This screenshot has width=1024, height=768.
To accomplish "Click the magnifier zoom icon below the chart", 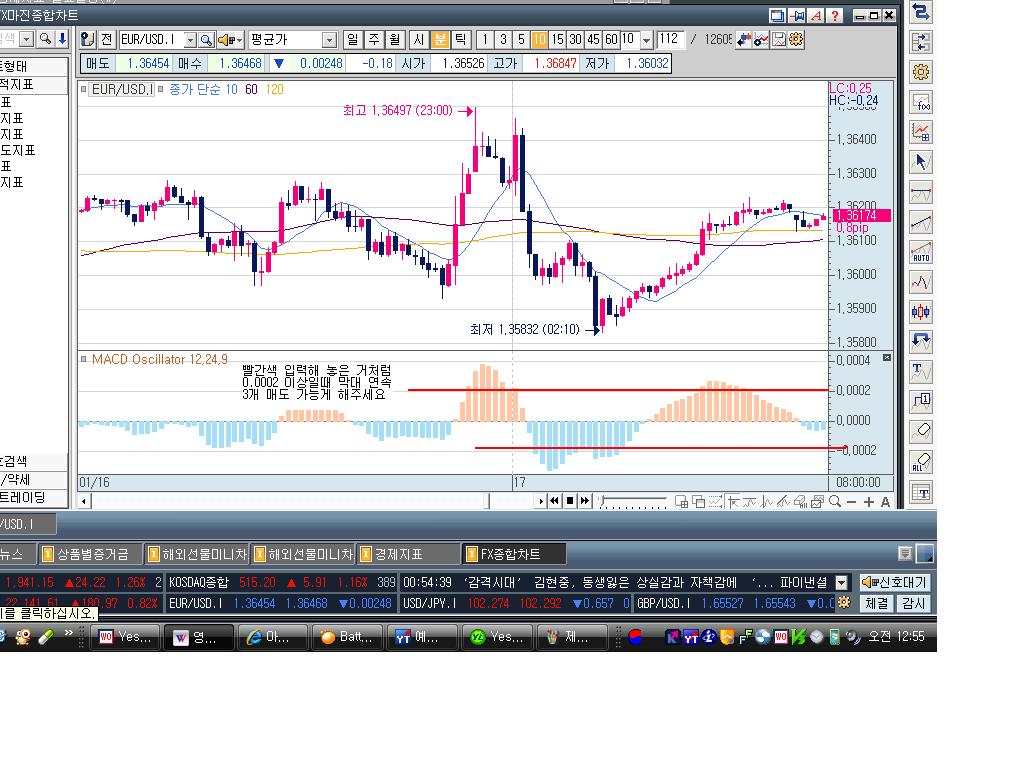I will (x=835, y=502).
